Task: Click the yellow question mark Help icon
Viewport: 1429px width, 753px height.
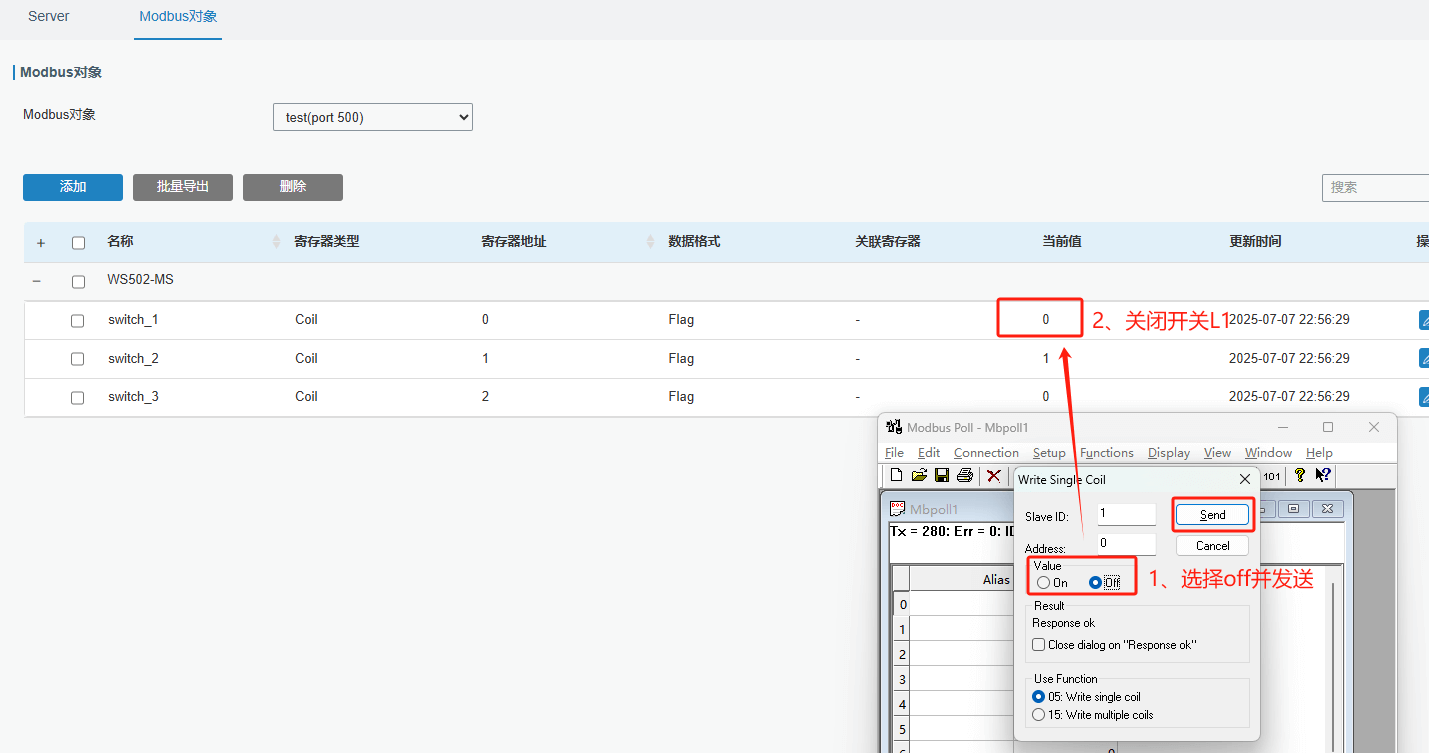Action: [x=1300, y=476]
